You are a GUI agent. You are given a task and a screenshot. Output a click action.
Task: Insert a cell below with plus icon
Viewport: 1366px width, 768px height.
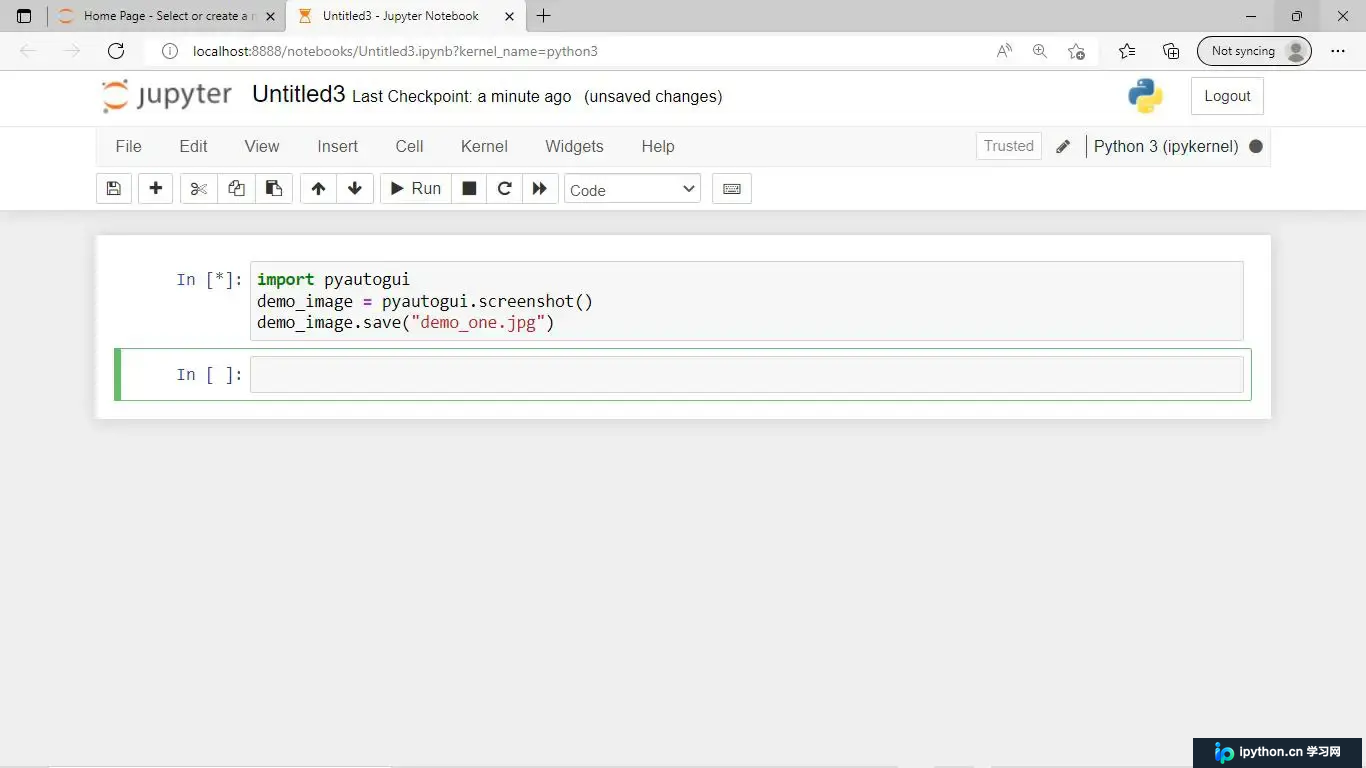pos(155,189)
